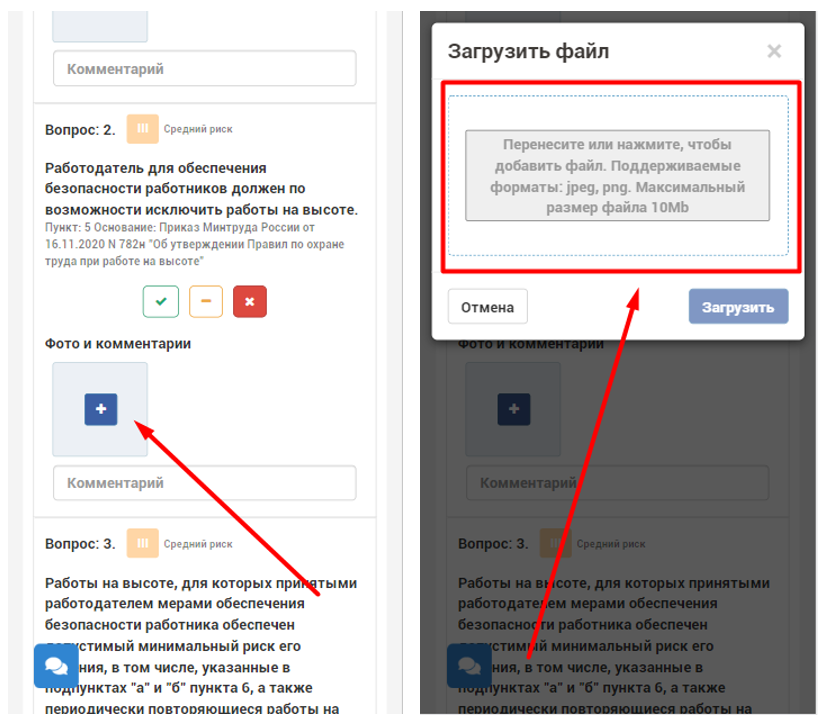Select the red cross answer for question 2
Screen dimensions: 829x726
pyautogui.click(x=250, y=301)
